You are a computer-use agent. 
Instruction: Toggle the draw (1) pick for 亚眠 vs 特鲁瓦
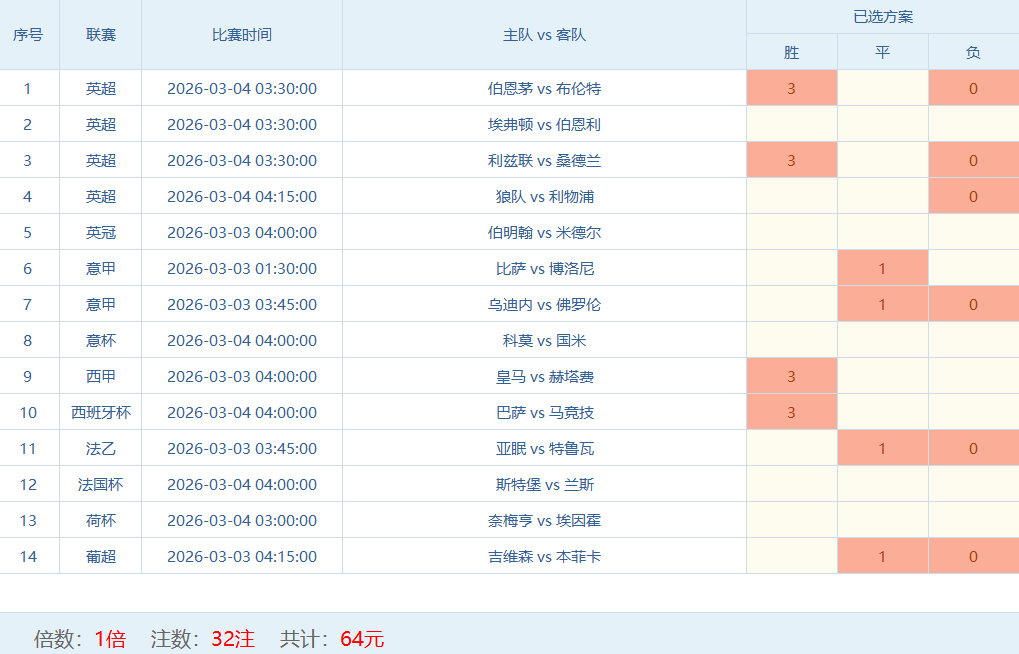tap(882, 448)
